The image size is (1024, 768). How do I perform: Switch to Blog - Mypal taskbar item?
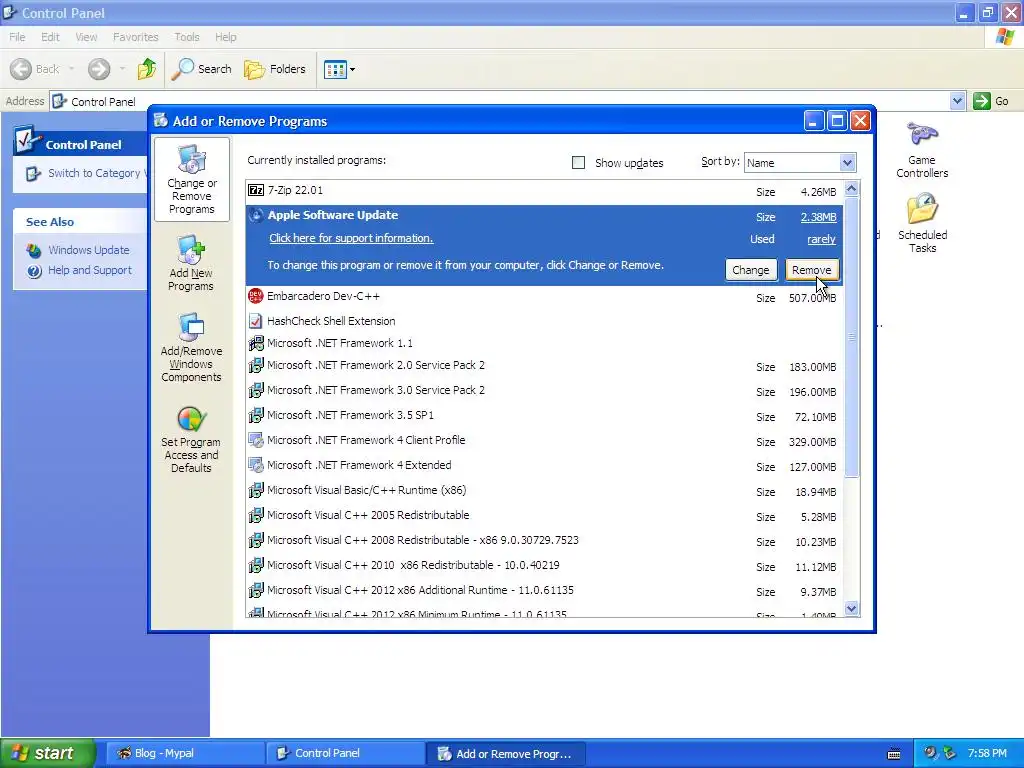(x=185, y=753)
